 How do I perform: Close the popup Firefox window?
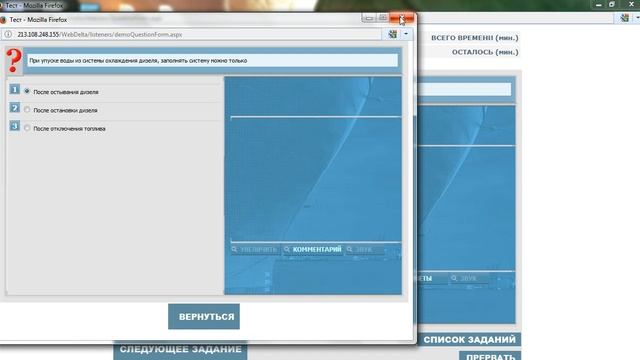[x=402, y=18]
